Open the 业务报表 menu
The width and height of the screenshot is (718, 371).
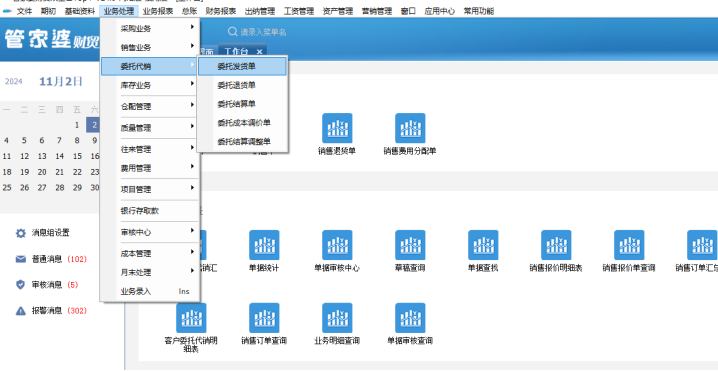pos(158,11)
